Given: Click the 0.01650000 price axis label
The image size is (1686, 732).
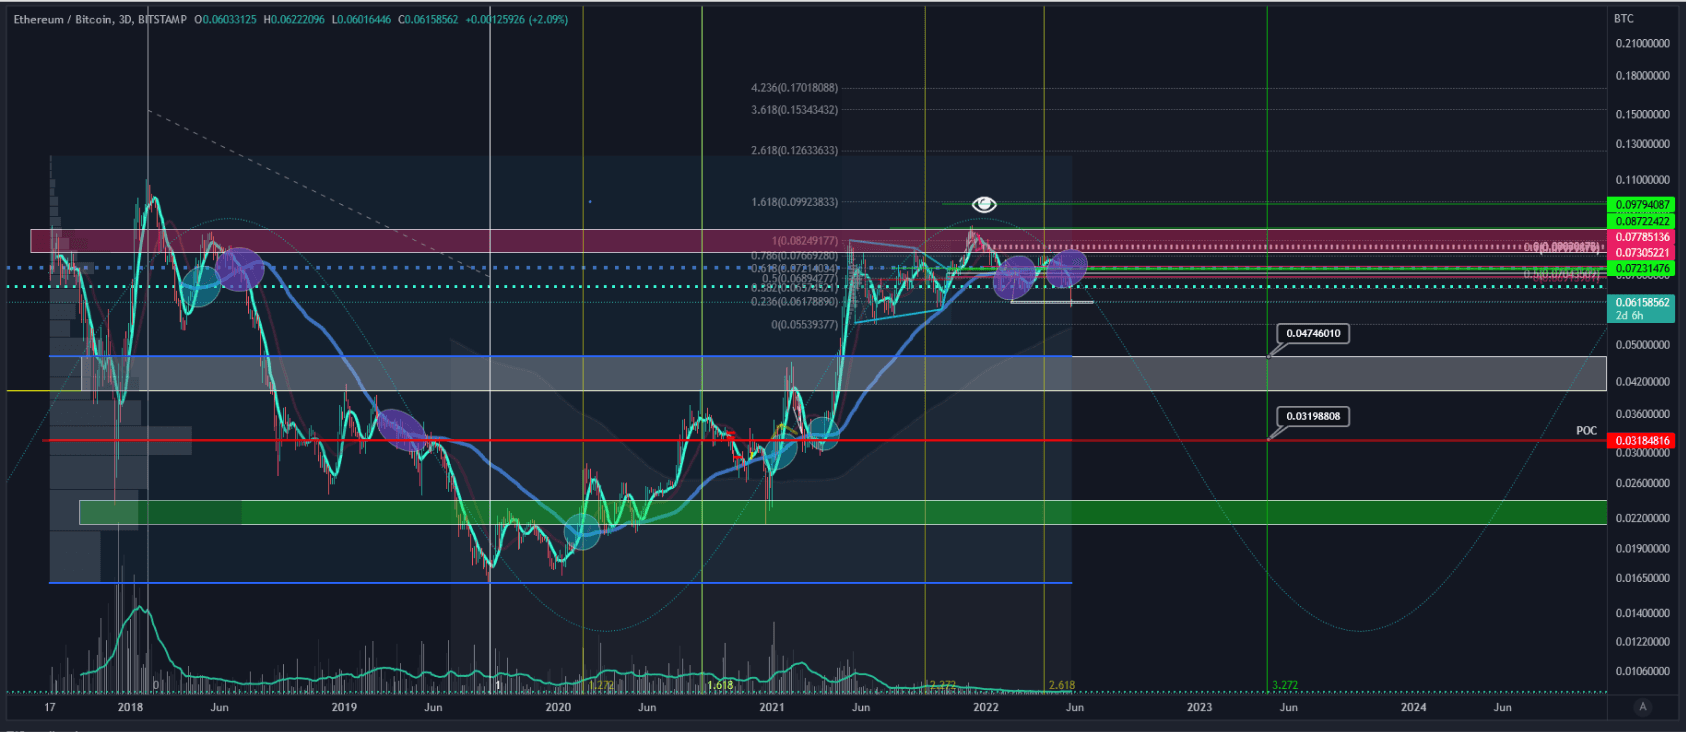Looking at the screenshot, I should point(1643,578).
